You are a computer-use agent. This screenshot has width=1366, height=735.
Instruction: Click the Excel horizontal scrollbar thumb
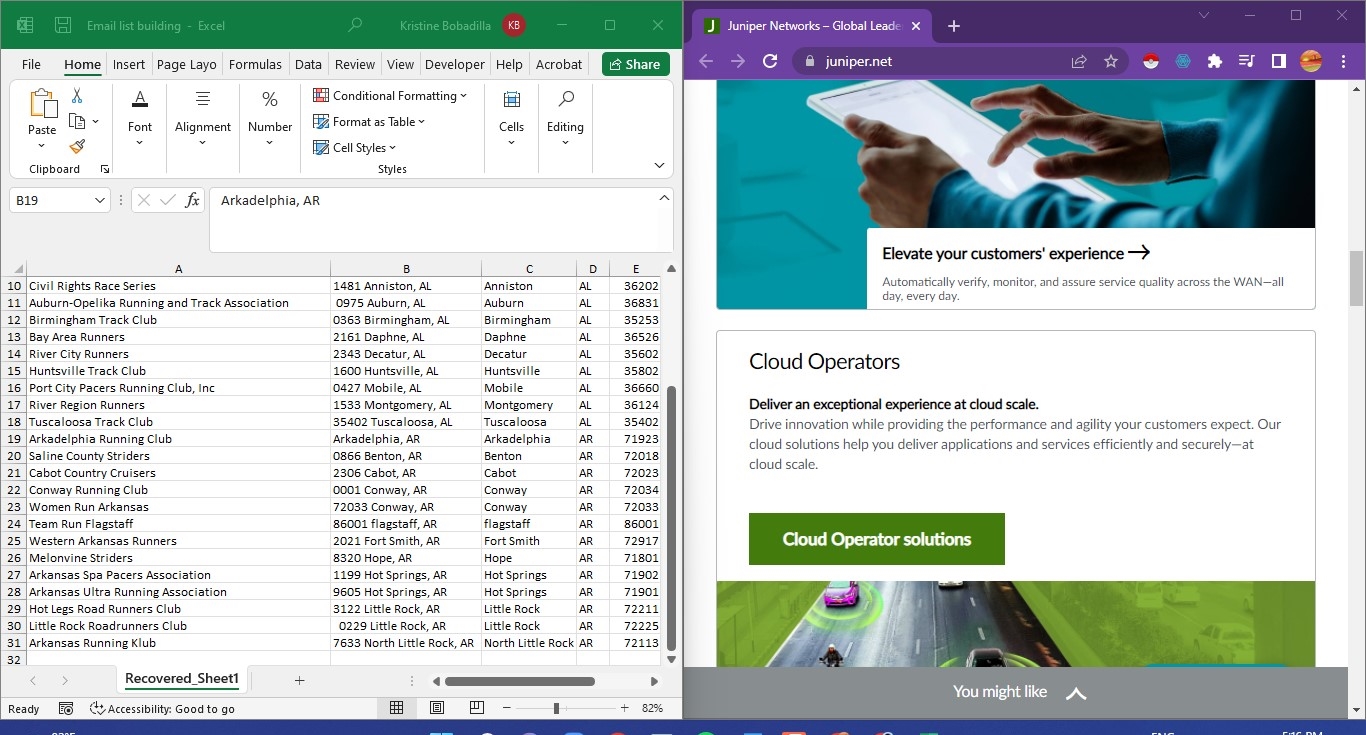[x=520, y=681]
